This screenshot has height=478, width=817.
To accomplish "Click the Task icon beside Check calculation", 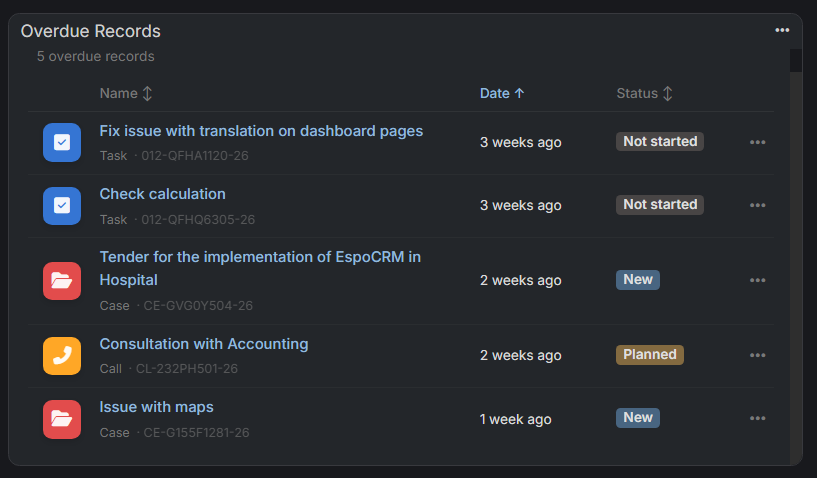I will 62,205.
